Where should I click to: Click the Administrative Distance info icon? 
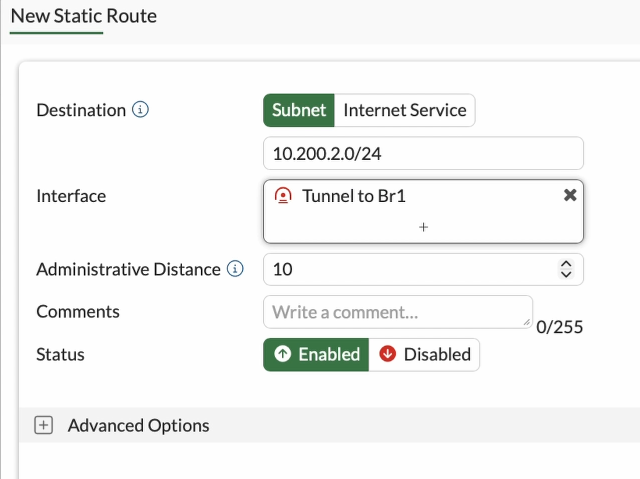(235, 269)
